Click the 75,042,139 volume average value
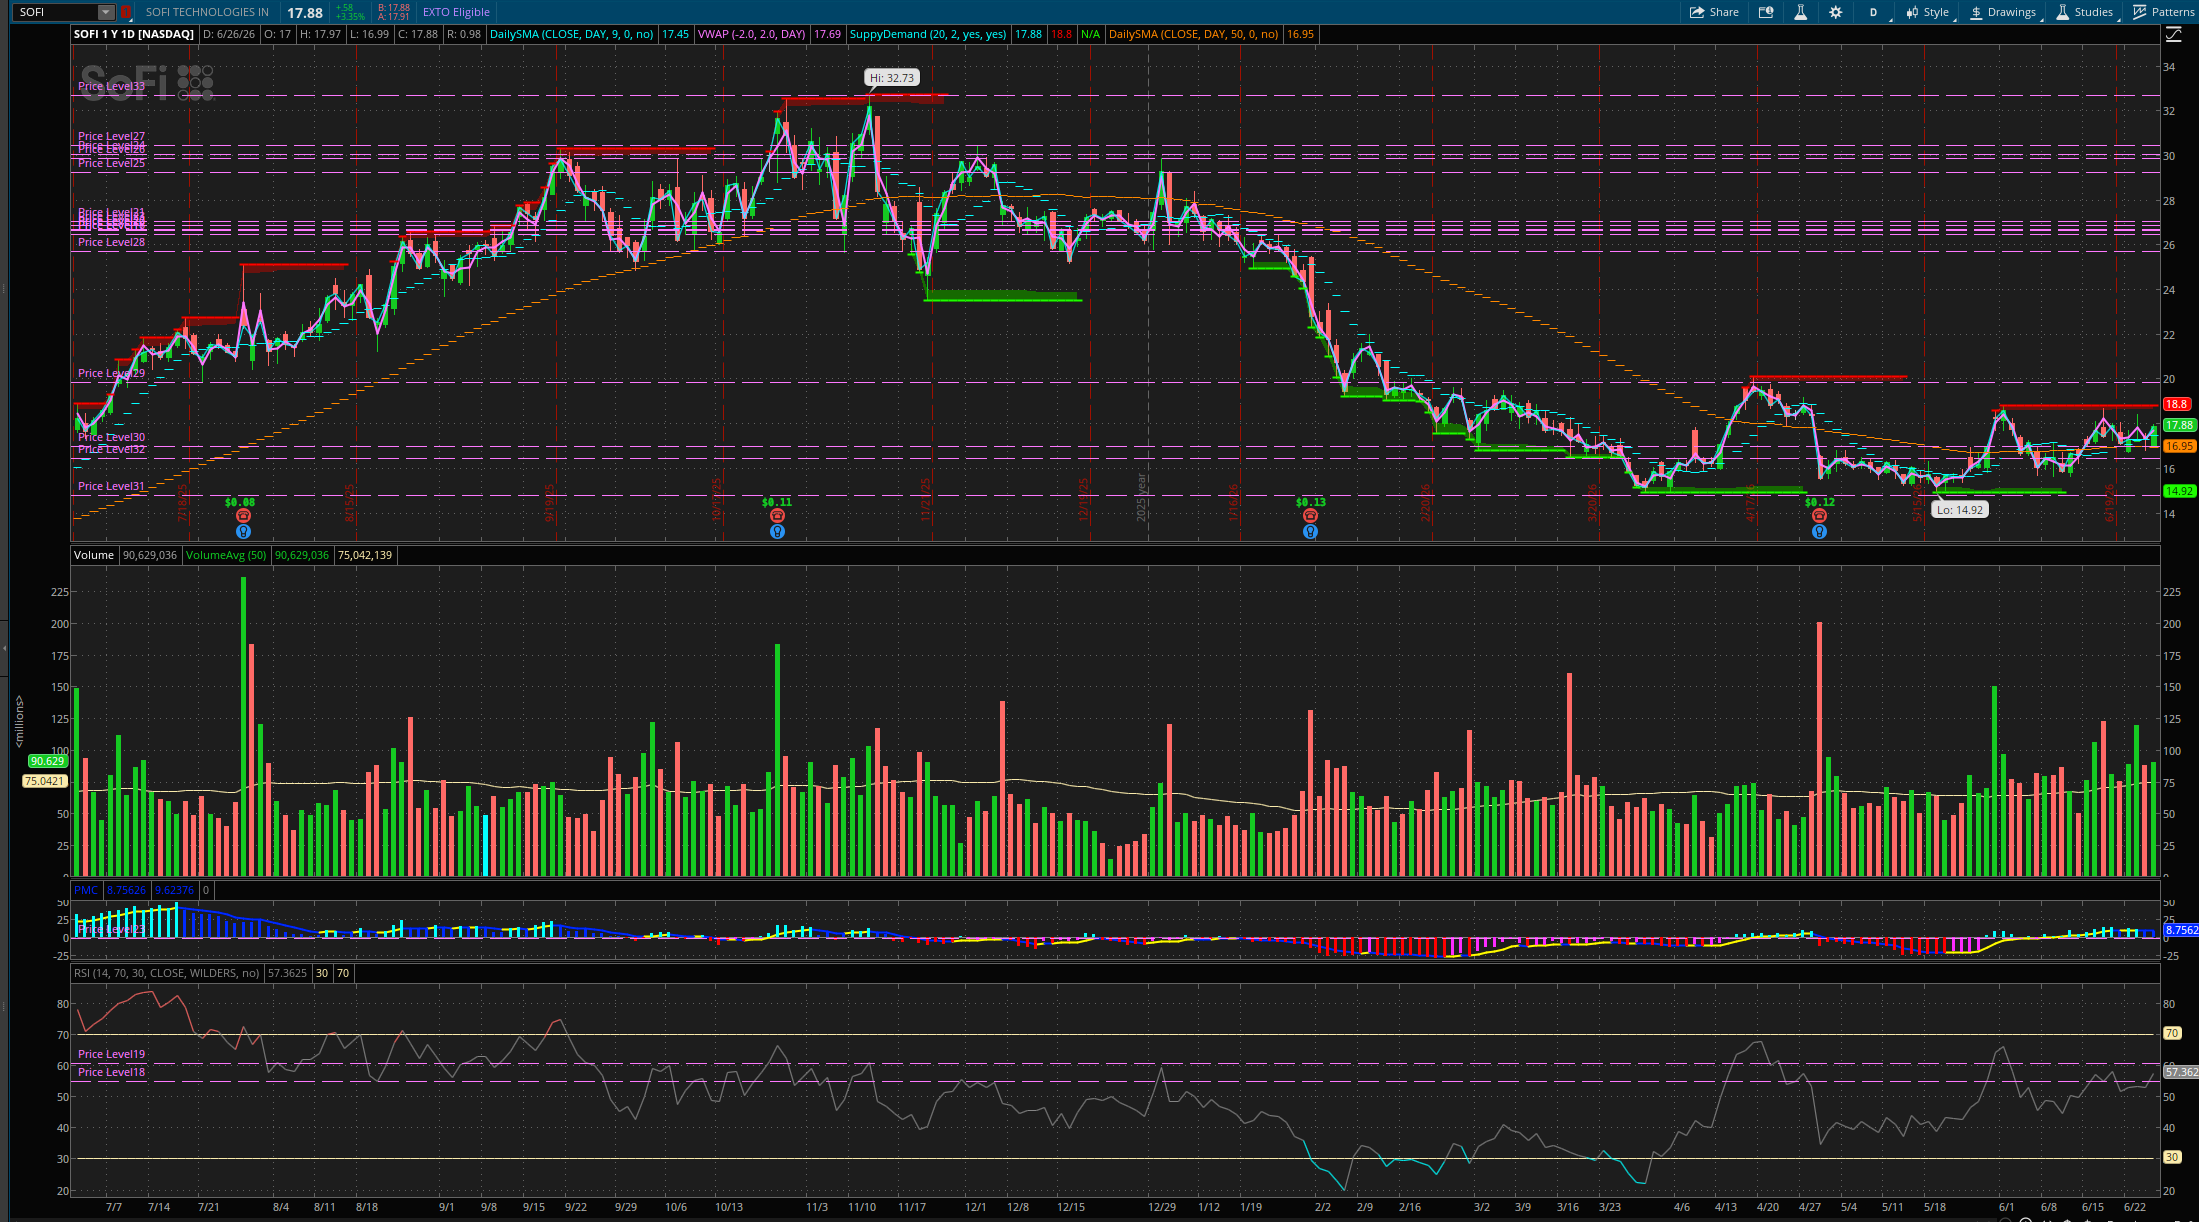 pyautogui.click(x=365, y=555)
